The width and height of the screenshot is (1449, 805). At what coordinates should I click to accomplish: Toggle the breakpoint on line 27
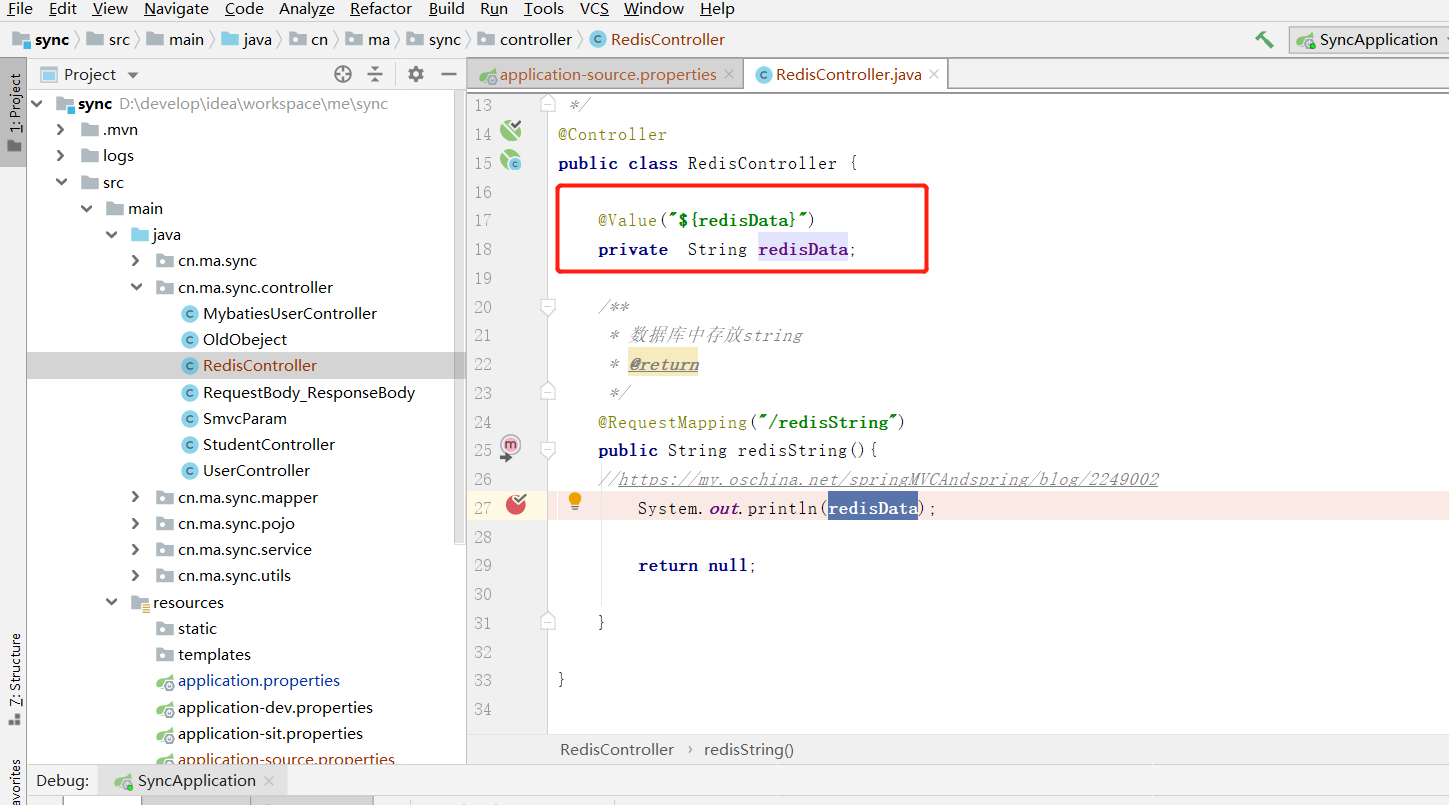click(x=516, y=505)
